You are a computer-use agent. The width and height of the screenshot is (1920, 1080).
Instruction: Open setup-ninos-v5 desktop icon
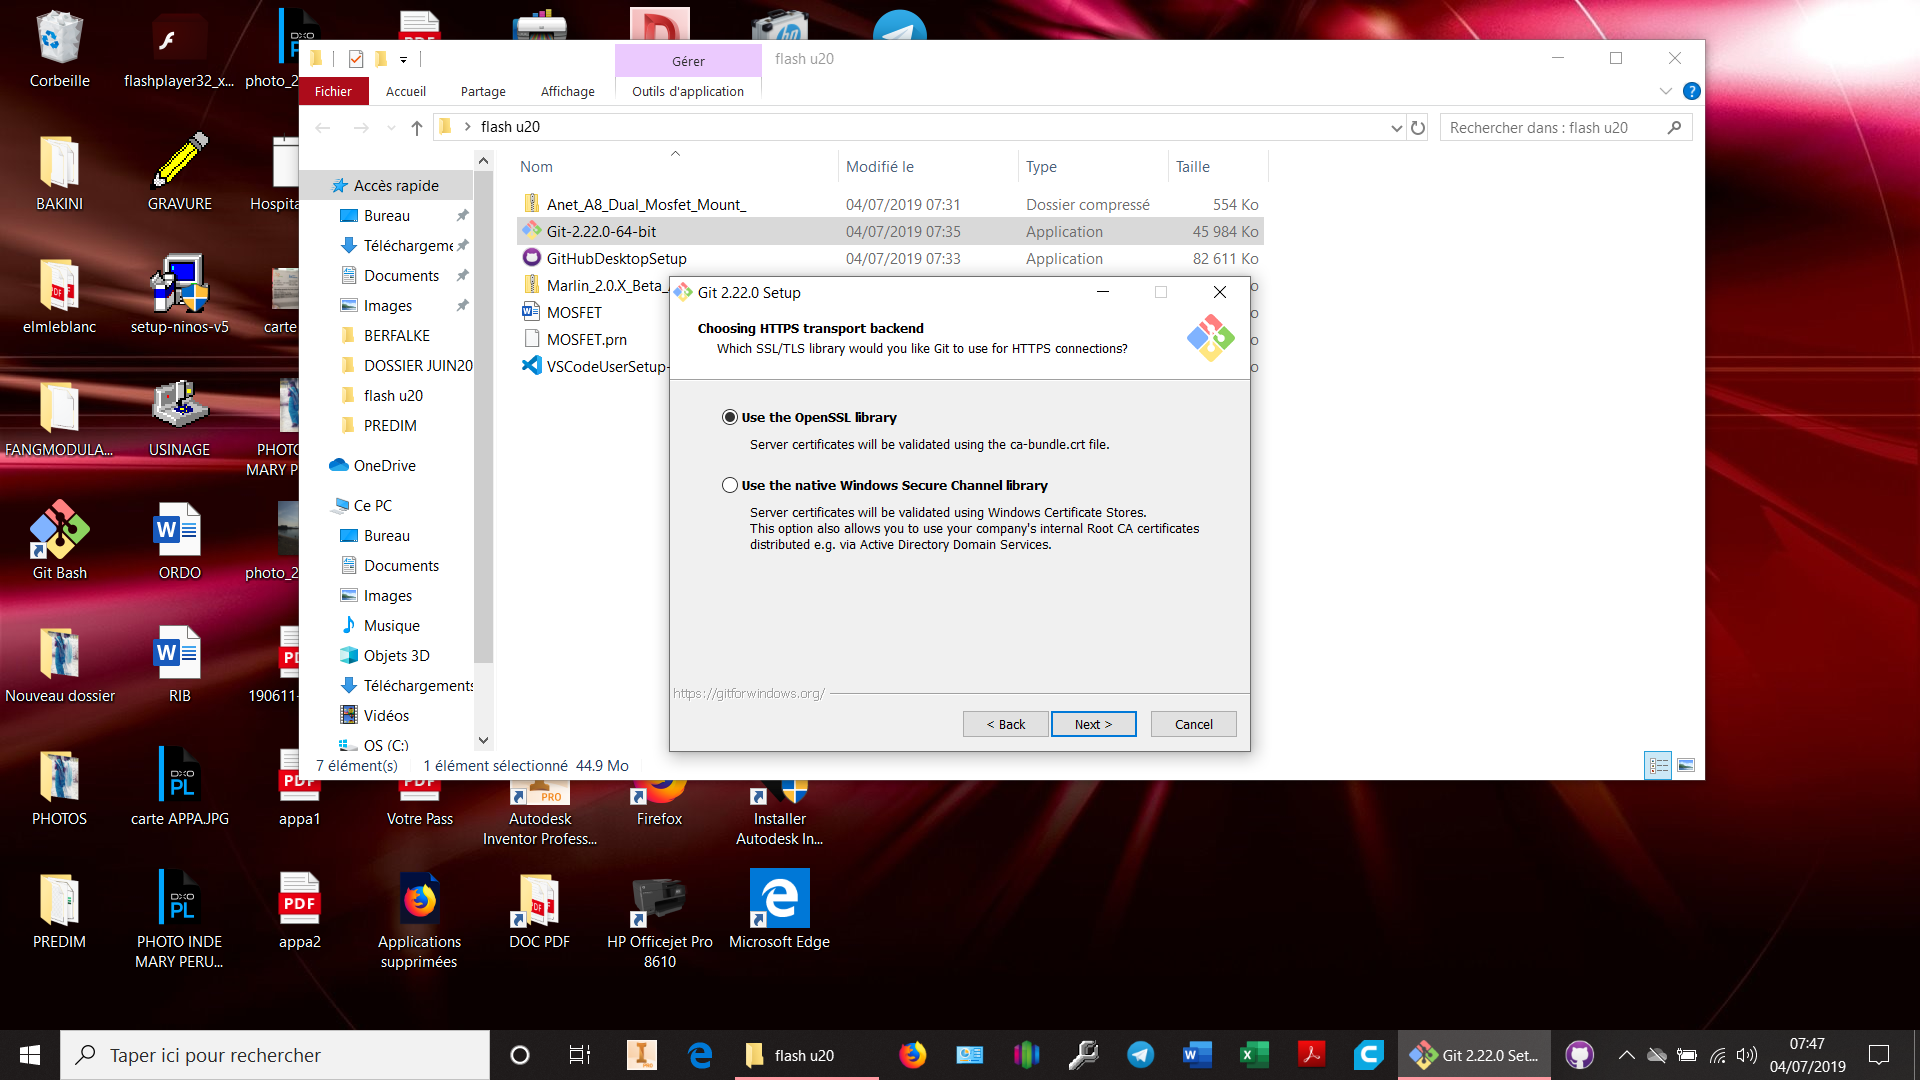pos(179,295)
